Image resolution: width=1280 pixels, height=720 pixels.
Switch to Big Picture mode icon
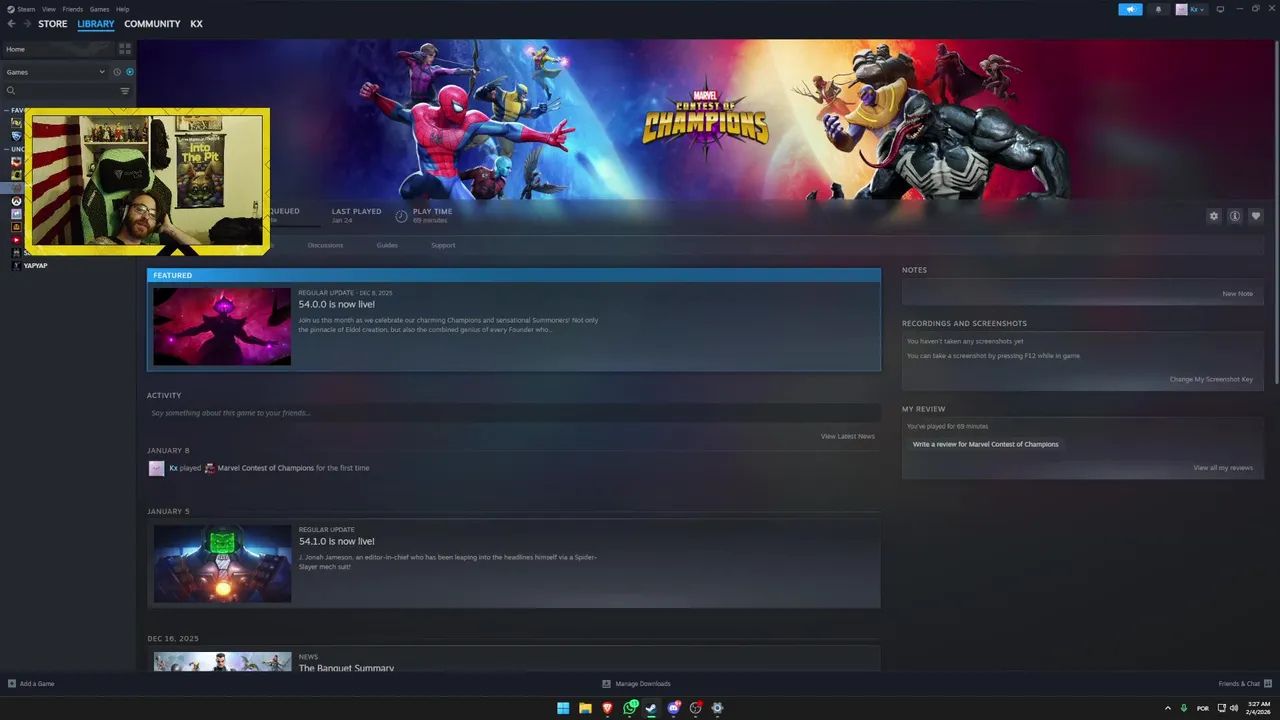(x=1220, y=9)
